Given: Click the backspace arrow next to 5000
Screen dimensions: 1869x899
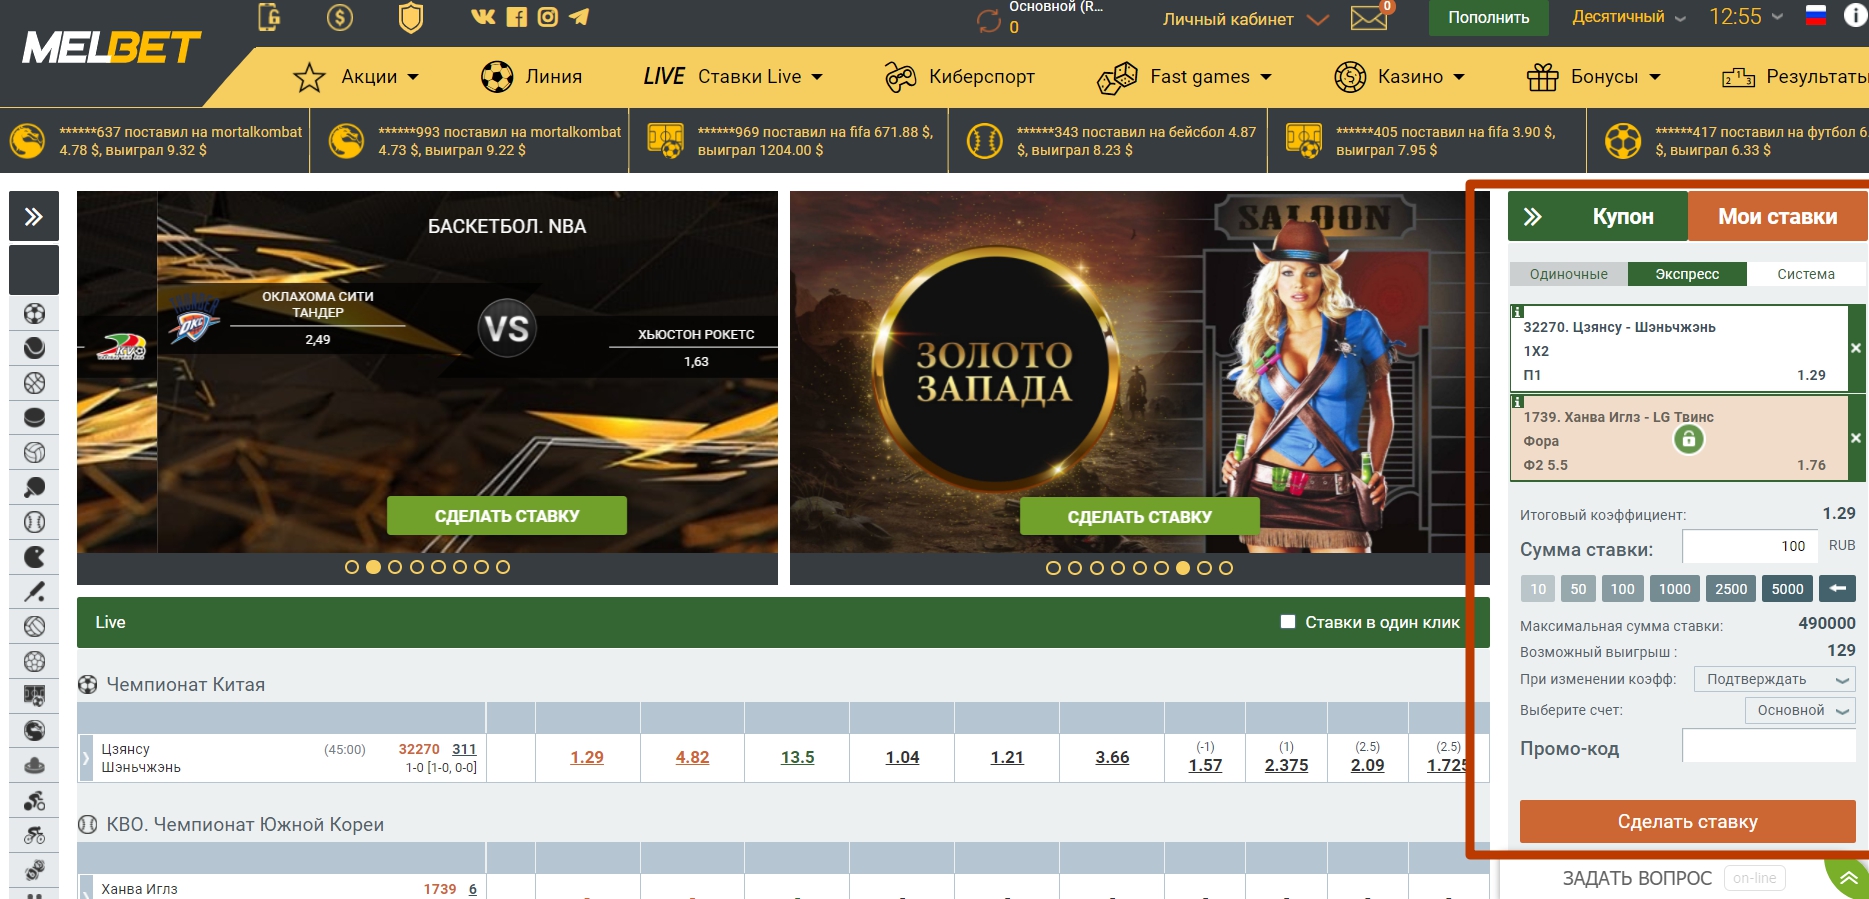Looking at the screenshot, I should (1837, 588).
